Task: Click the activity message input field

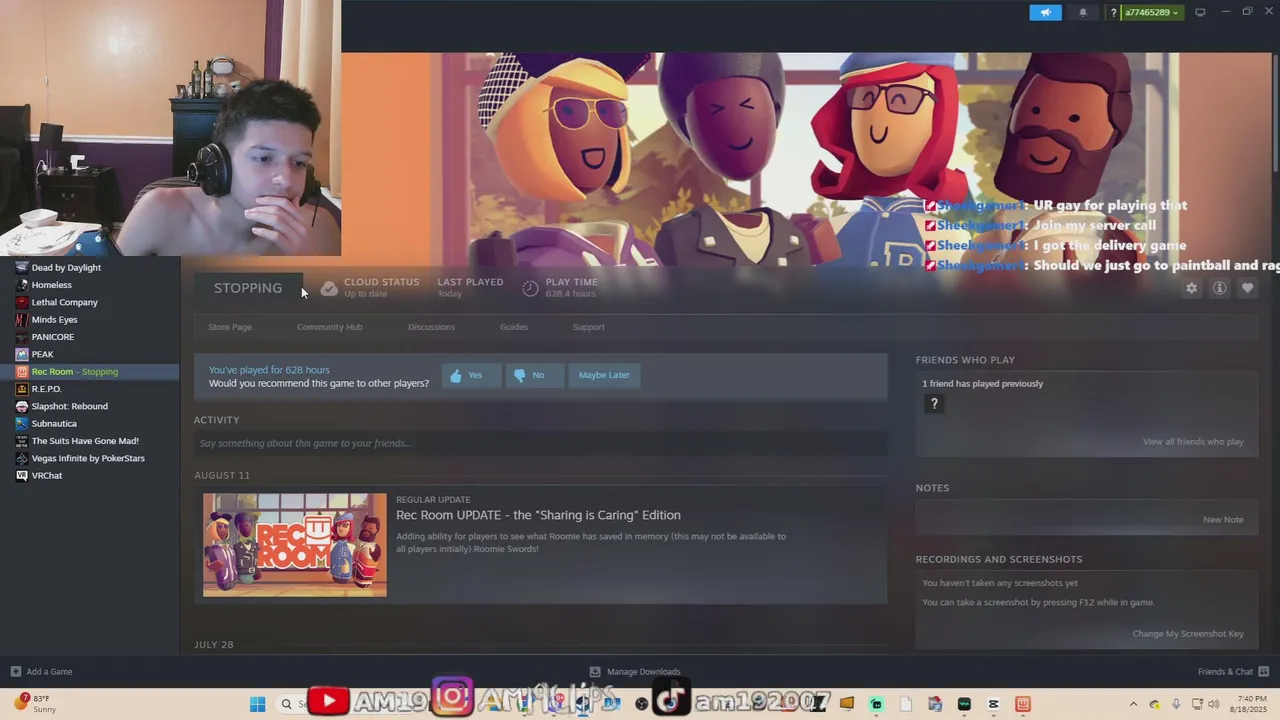Action: coord(540,443)
